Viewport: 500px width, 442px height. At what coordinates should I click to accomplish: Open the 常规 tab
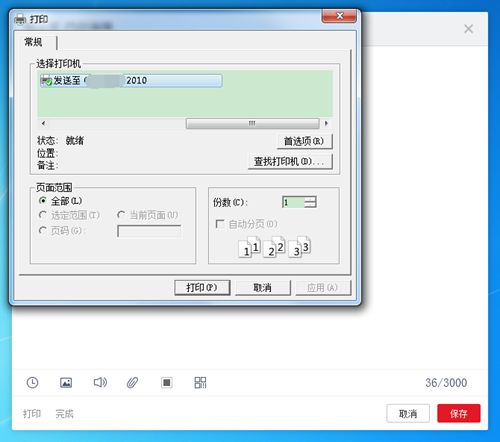[x=33, y=42]
